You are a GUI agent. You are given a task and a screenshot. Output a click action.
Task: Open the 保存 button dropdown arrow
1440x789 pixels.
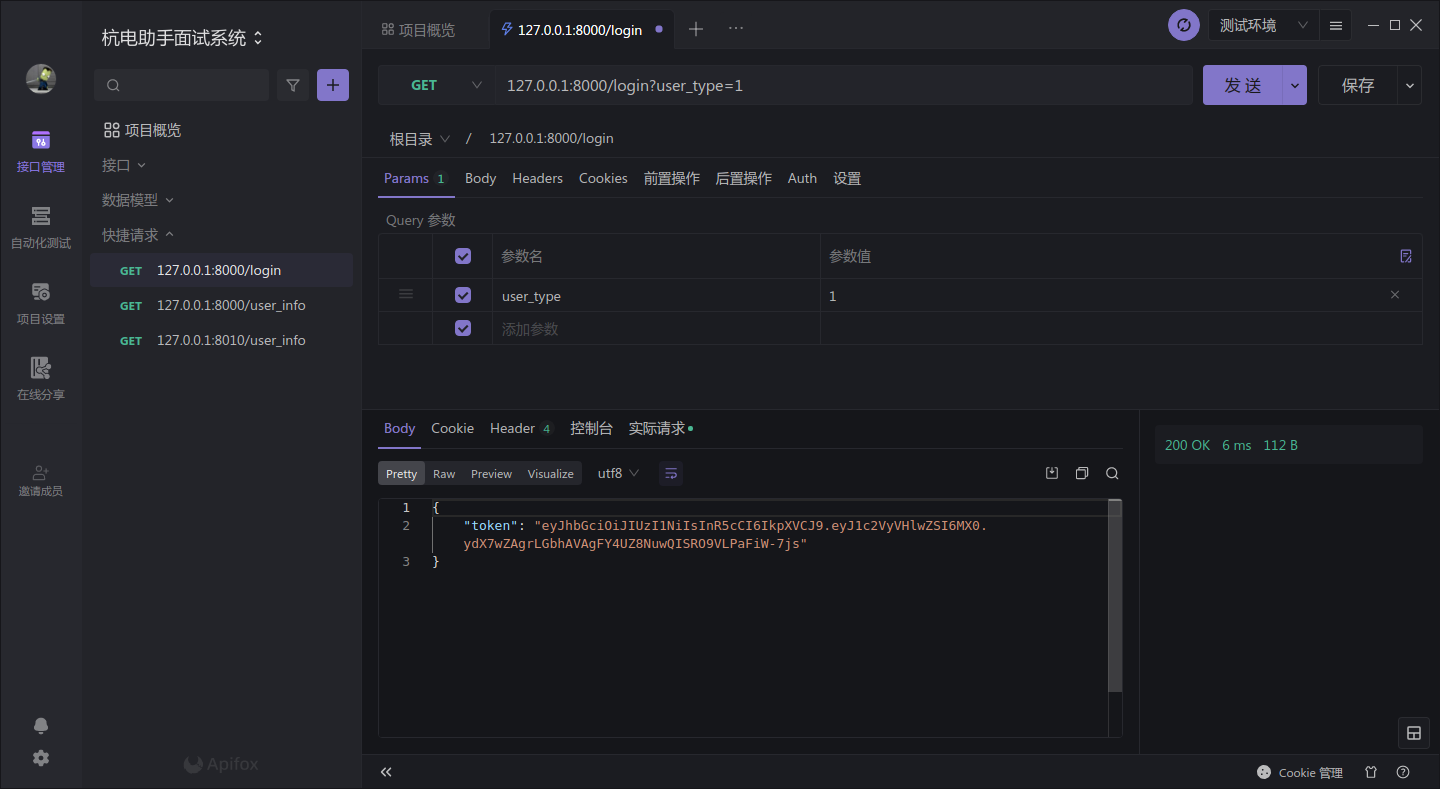click(x=1410, y=86)
